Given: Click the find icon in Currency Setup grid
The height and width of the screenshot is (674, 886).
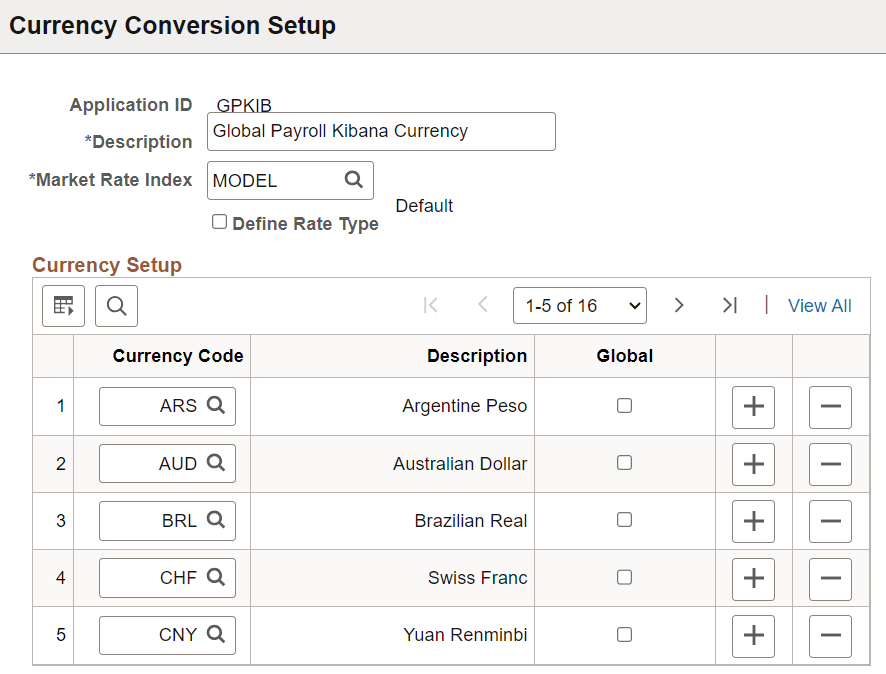Looking at the screenshot, I should (116, 306).
